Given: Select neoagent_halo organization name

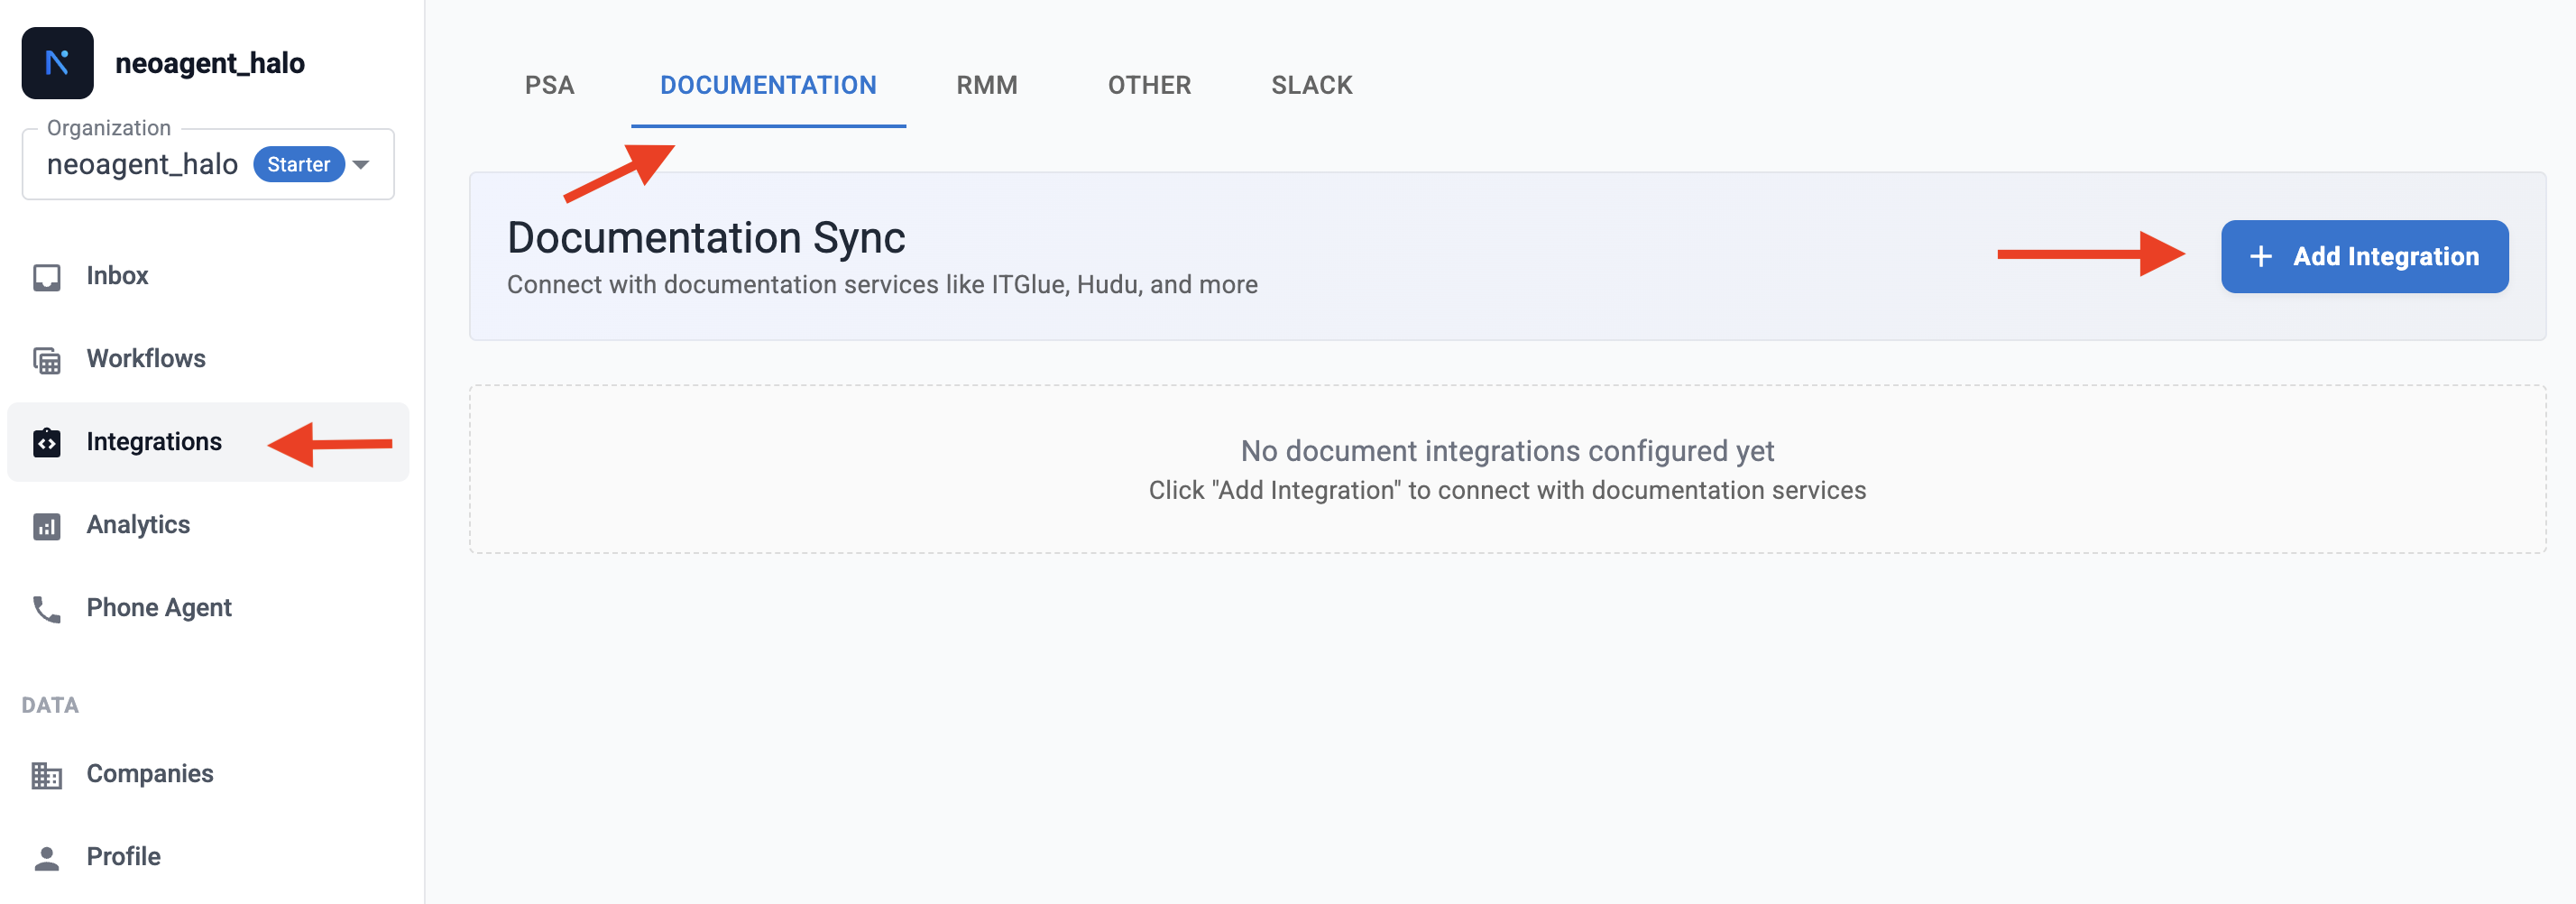Looking at the screenshot, I should [143, 164].
